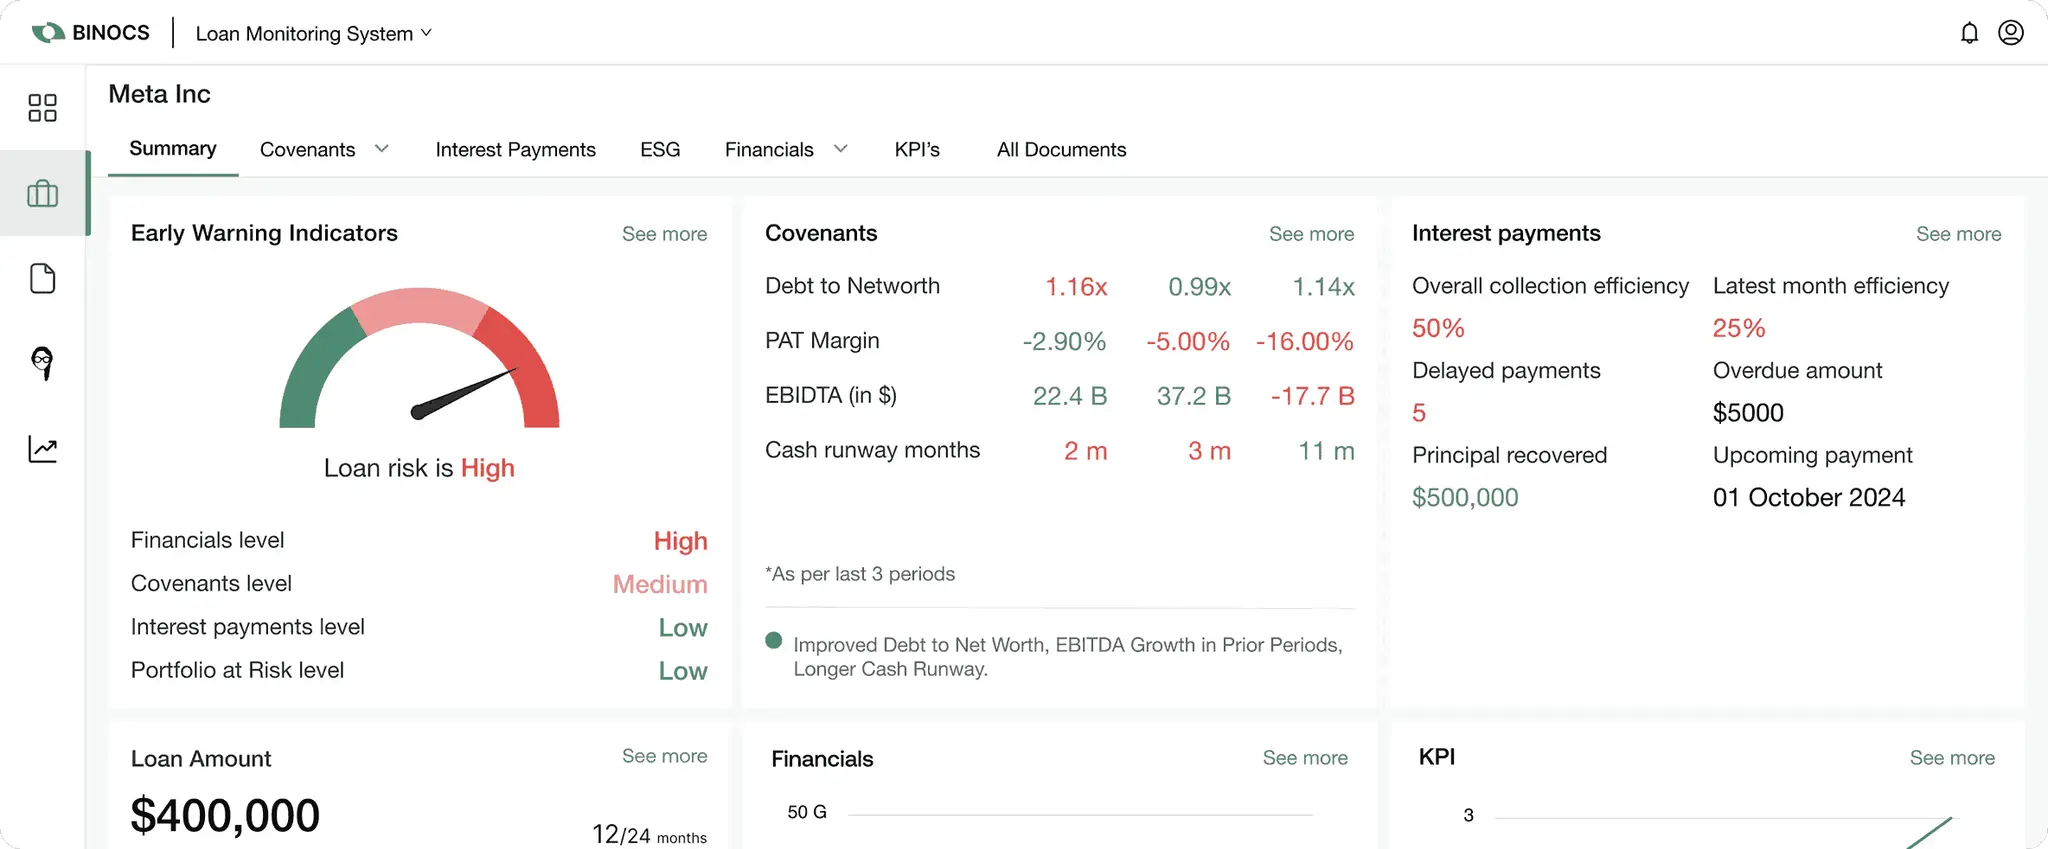The height and width of the screenshot is (849, 2048).
Task: Open the documents page icon in sidebar
Action: click(x=42, y=278)
